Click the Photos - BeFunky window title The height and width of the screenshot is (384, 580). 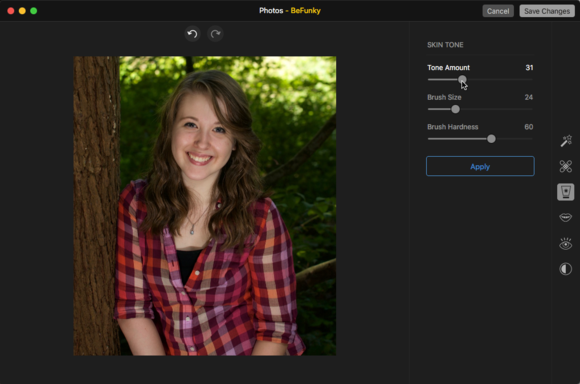(x=290, y=11)
